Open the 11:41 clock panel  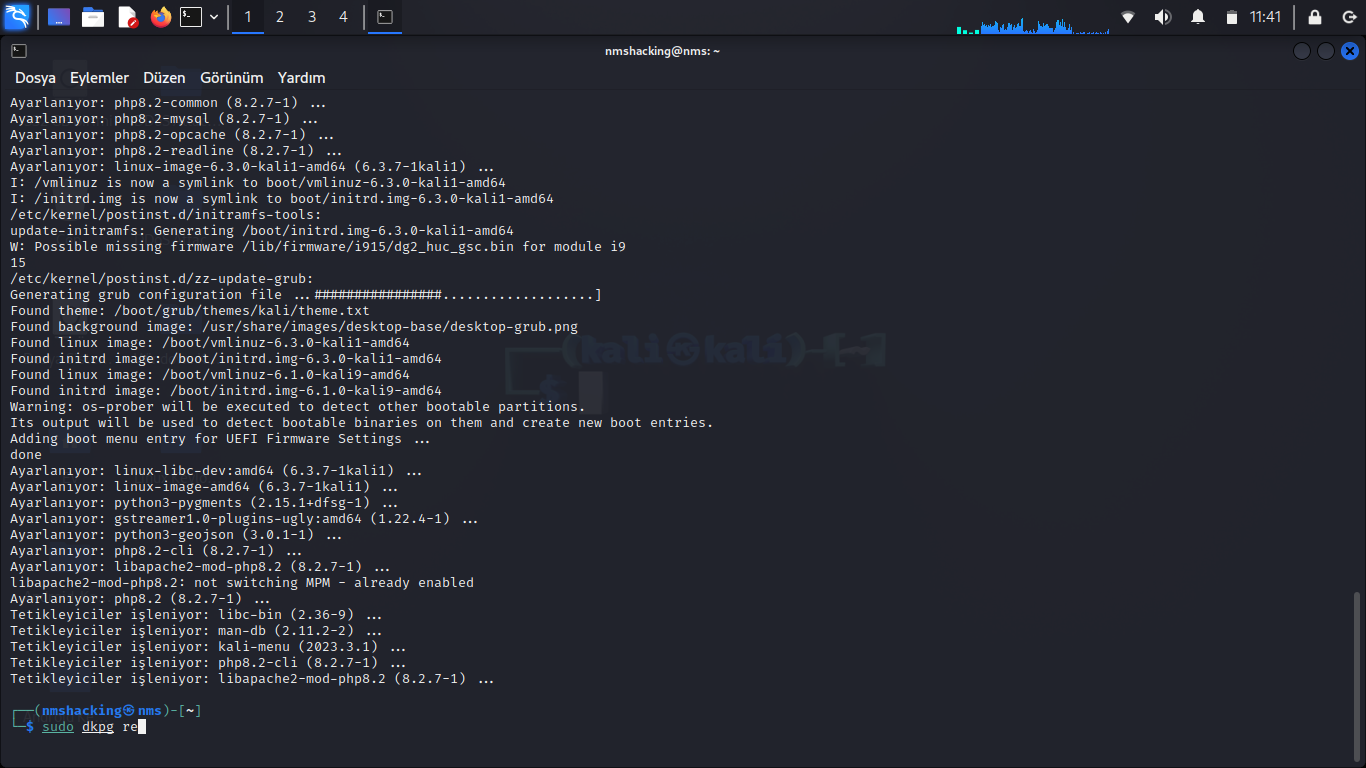tap(1265, 17)
